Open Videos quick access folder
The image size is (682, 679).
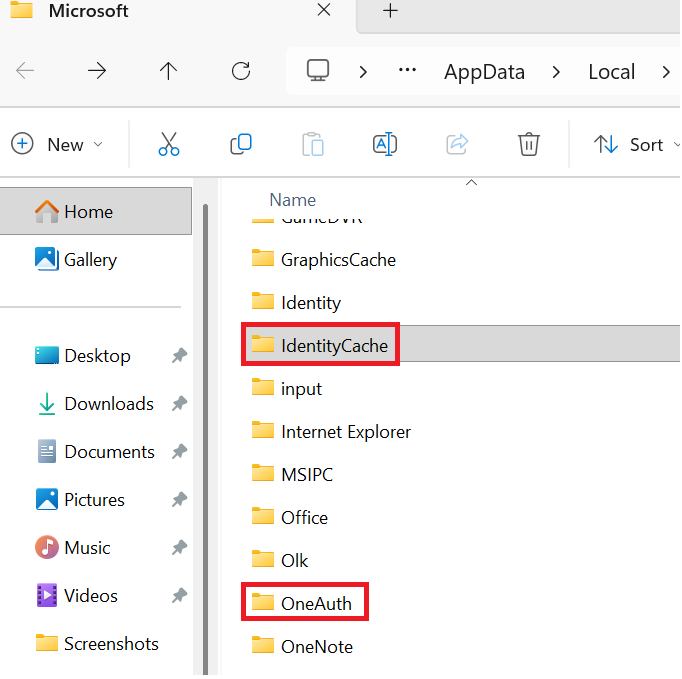(x=77, y=595)
